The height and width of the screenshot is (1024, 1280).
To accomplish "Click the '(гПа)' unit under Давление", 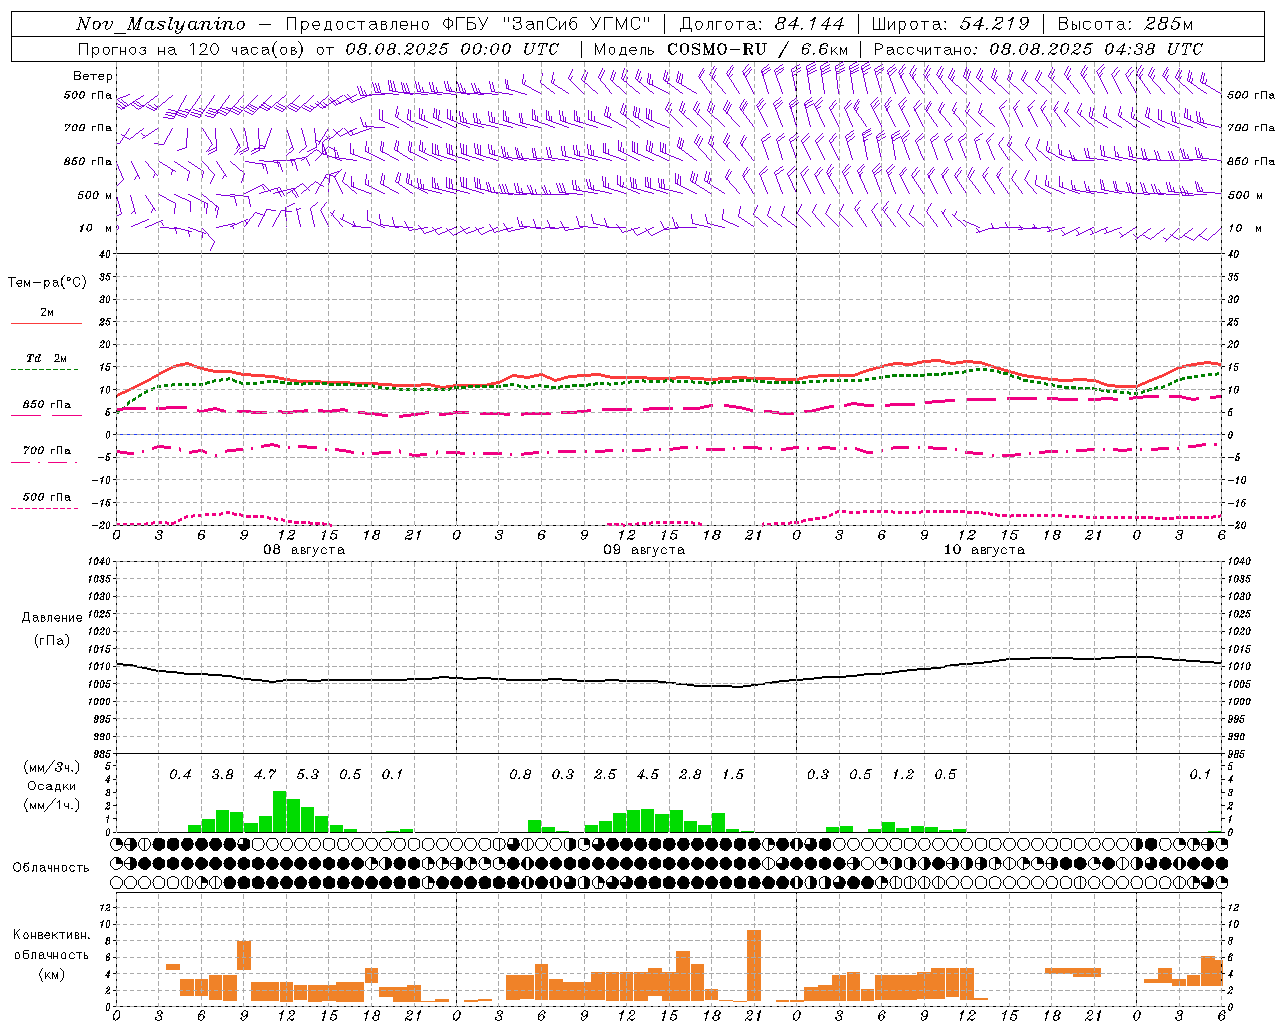I will coord(52,641).
